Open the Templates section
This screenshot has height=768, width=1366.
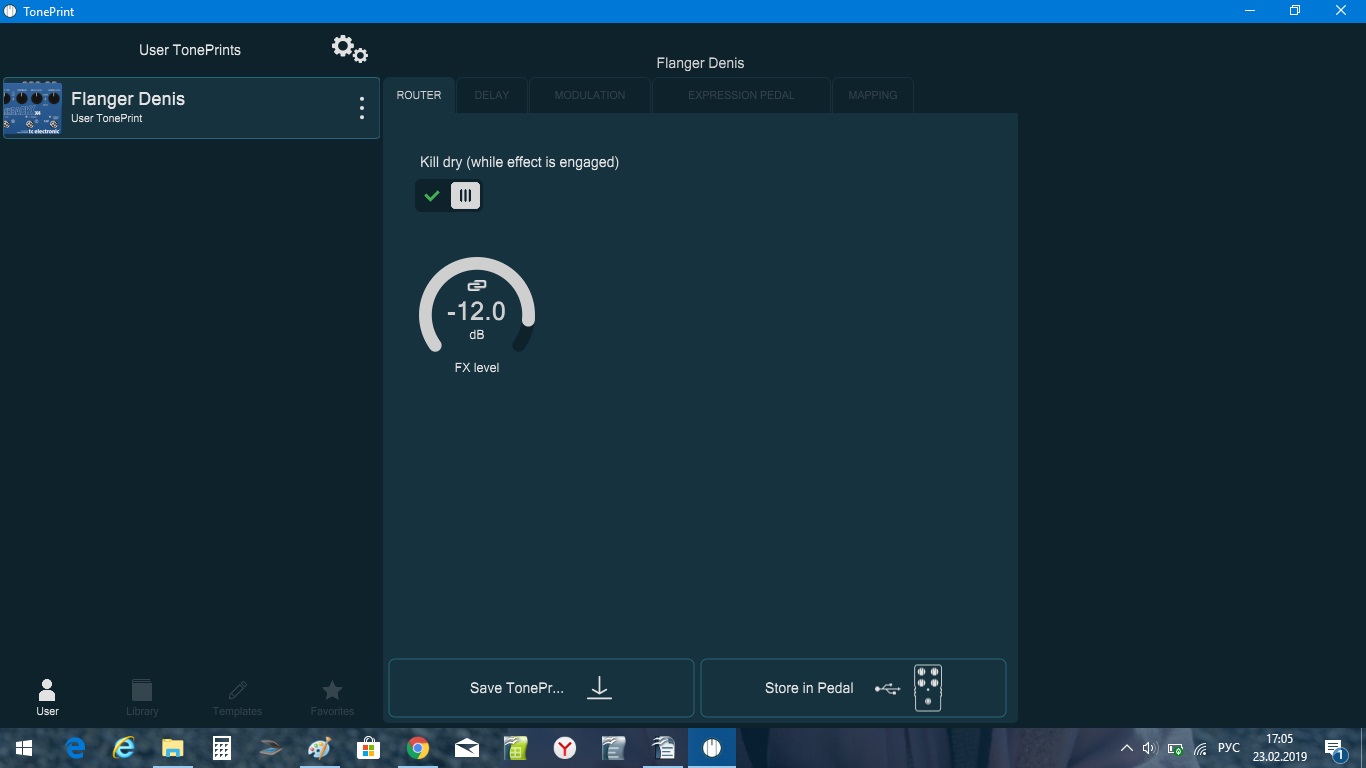click(237, 698)
